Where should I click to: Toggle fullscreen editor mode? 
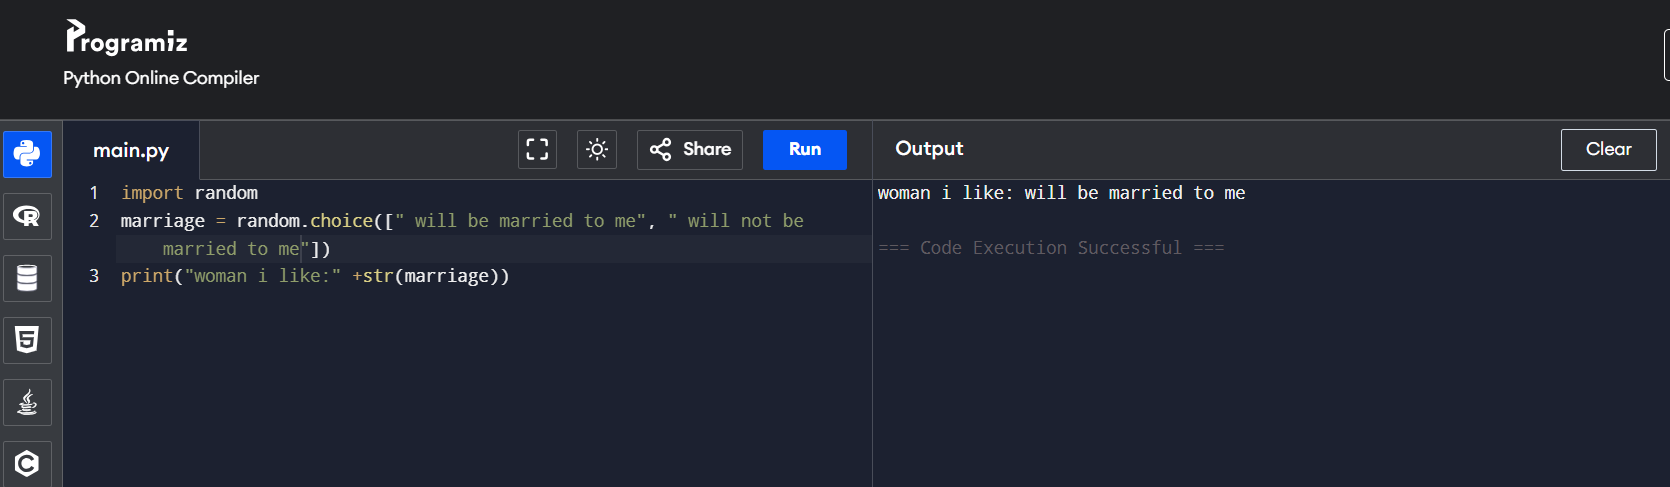(537, 150)
